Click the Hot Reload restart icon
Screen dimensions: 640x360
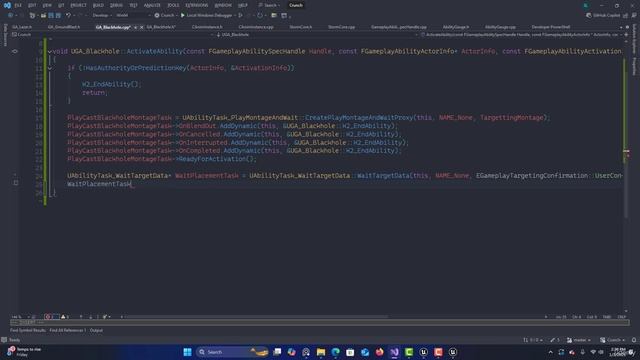[260, 16]
